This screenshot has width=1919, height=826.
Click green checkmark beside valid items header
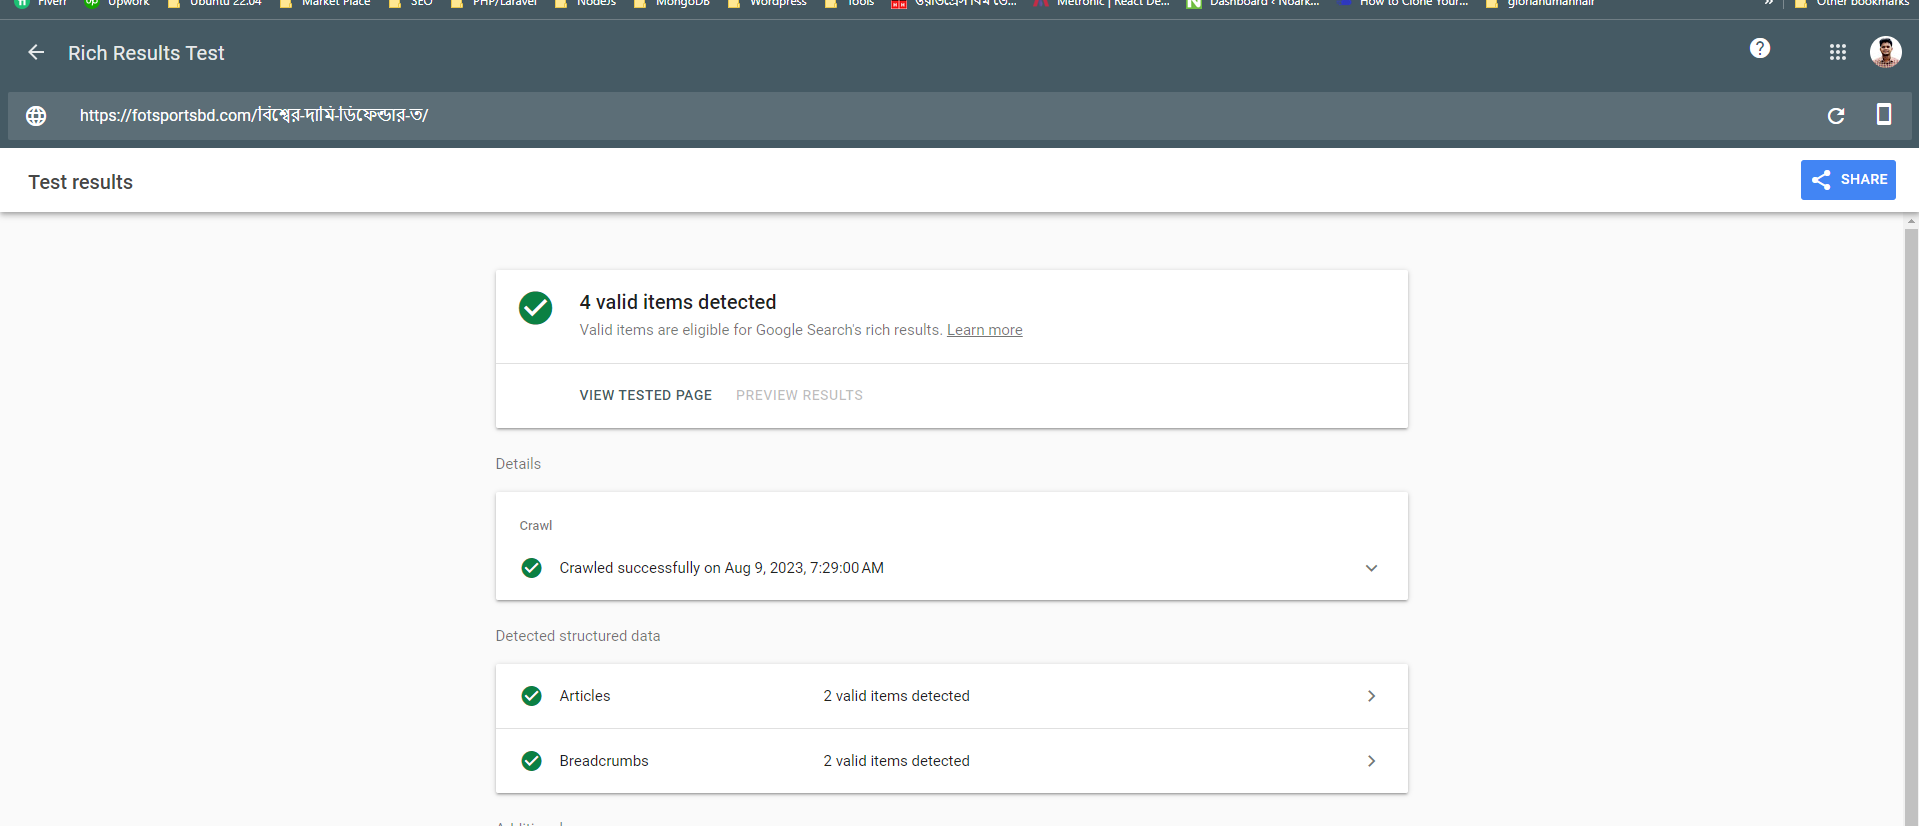point(535,308)
